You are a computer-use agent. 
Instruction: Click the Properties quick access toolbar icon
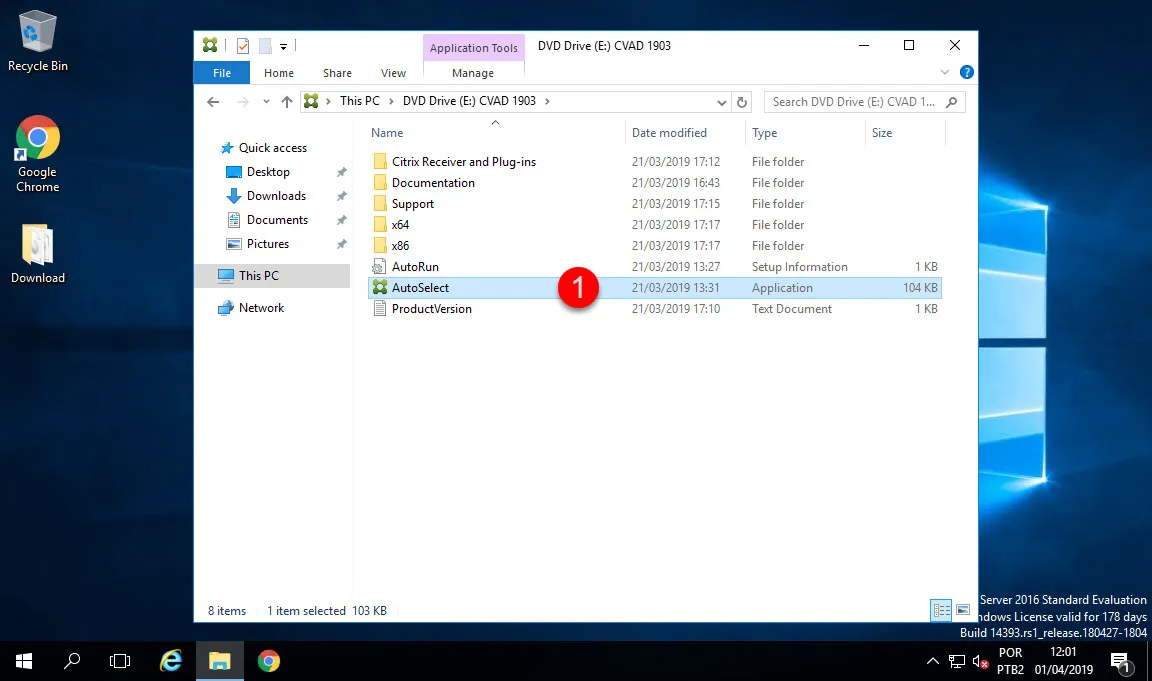[242, 46]
